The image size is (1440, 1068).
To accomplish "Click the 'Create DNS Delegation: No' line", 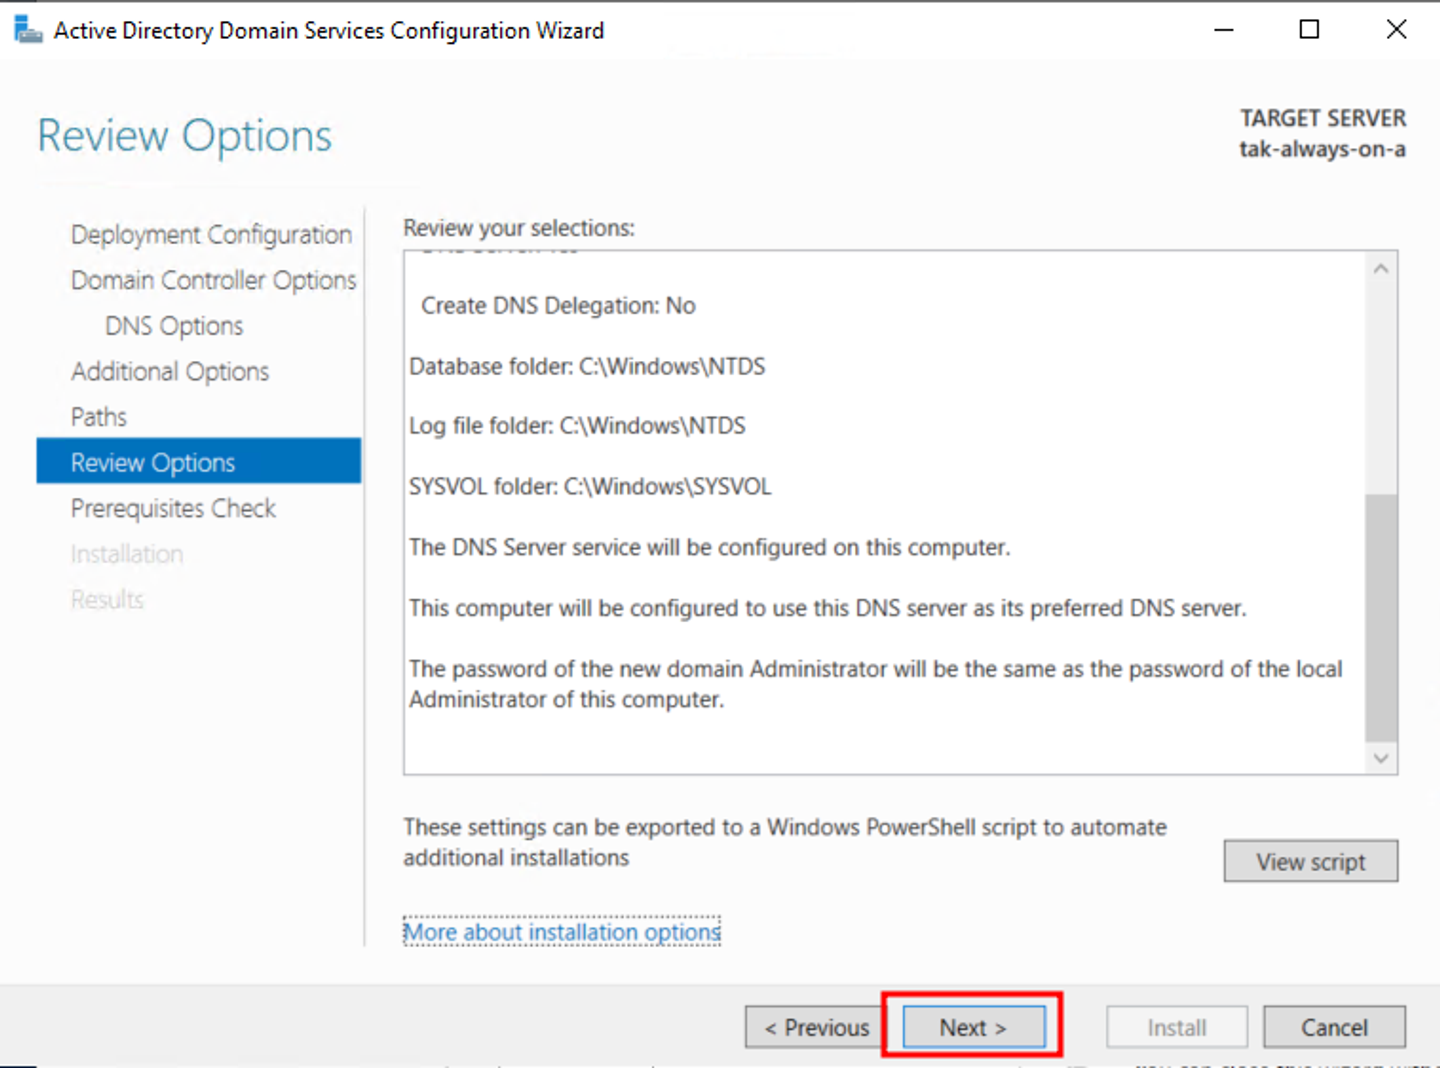I will (x=558, y=305).
